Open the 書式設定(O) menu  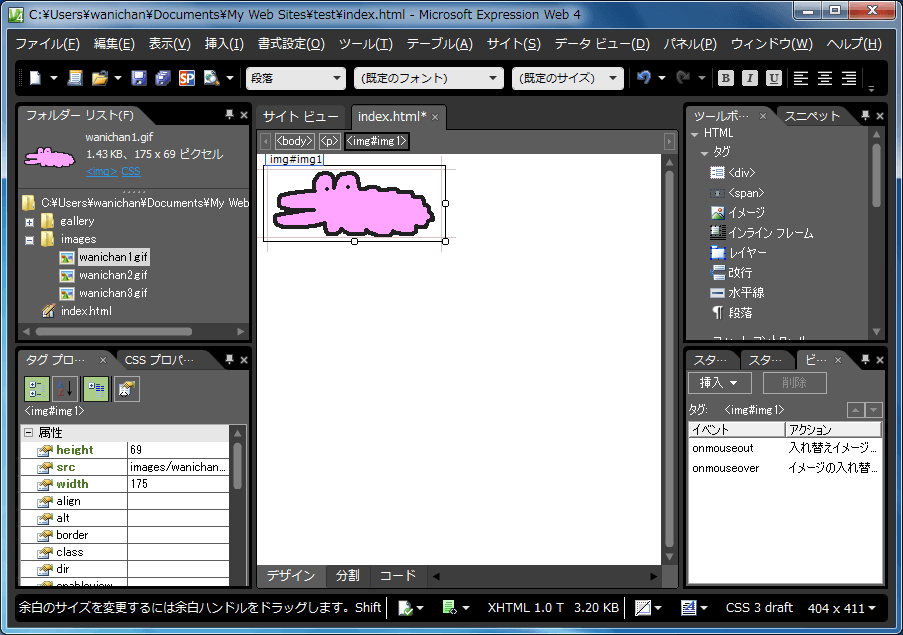point(291,44)
